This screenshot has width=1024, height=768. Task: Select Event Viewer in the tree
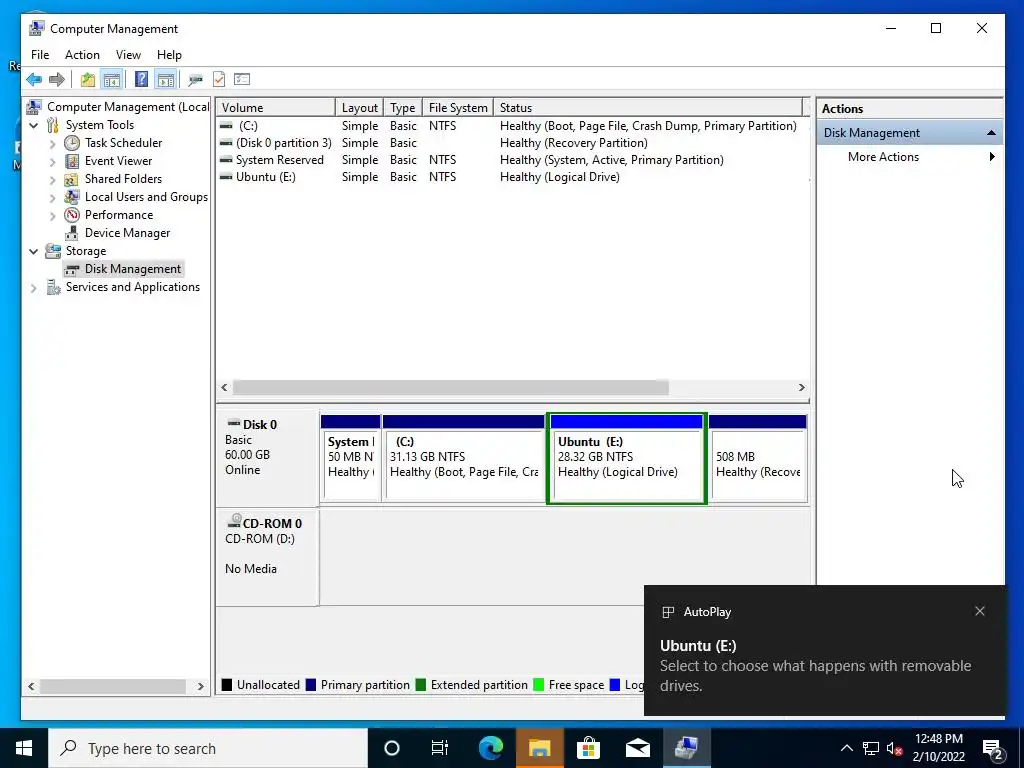pyautogui.click(x=118, y=161)
